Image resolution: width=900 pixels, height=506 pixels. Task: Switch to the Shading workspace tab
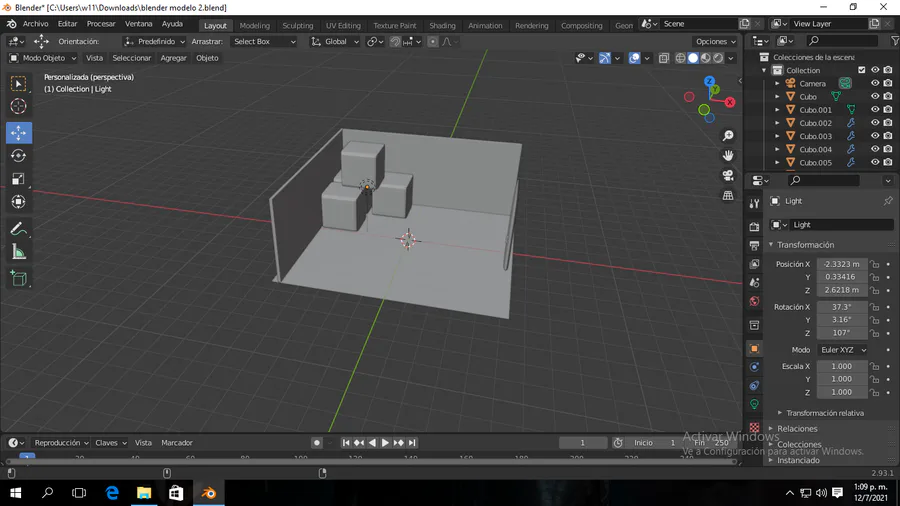(x=442, y=25)
